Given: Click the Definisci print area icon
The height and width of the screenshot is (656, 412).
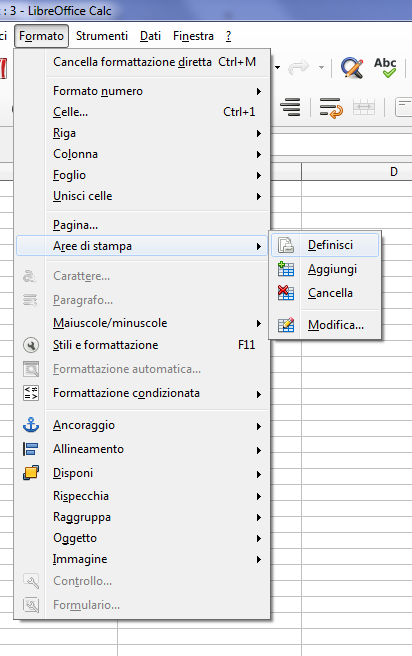Looking at the screenshot, I should point(286,245).
